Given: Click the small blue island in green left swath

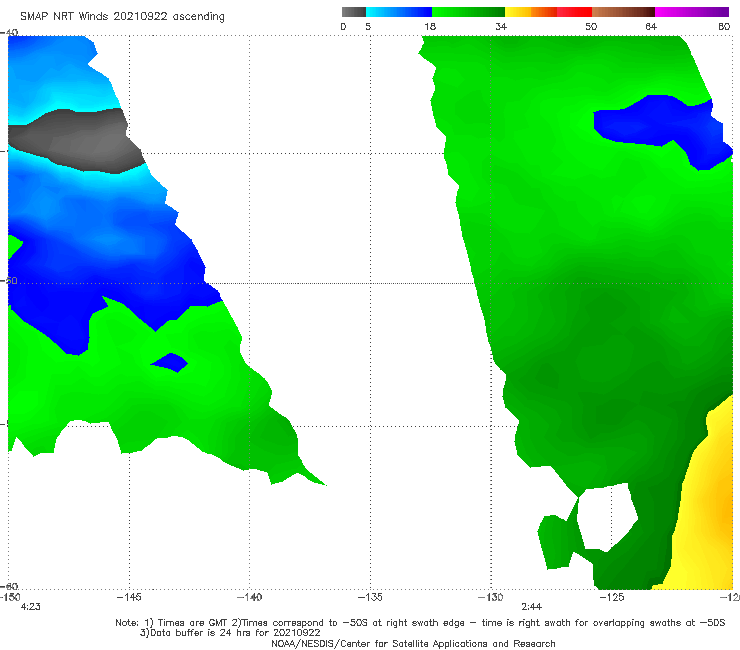Looking at the screenshot, I should pyautogui.click(x=170, y=363).
